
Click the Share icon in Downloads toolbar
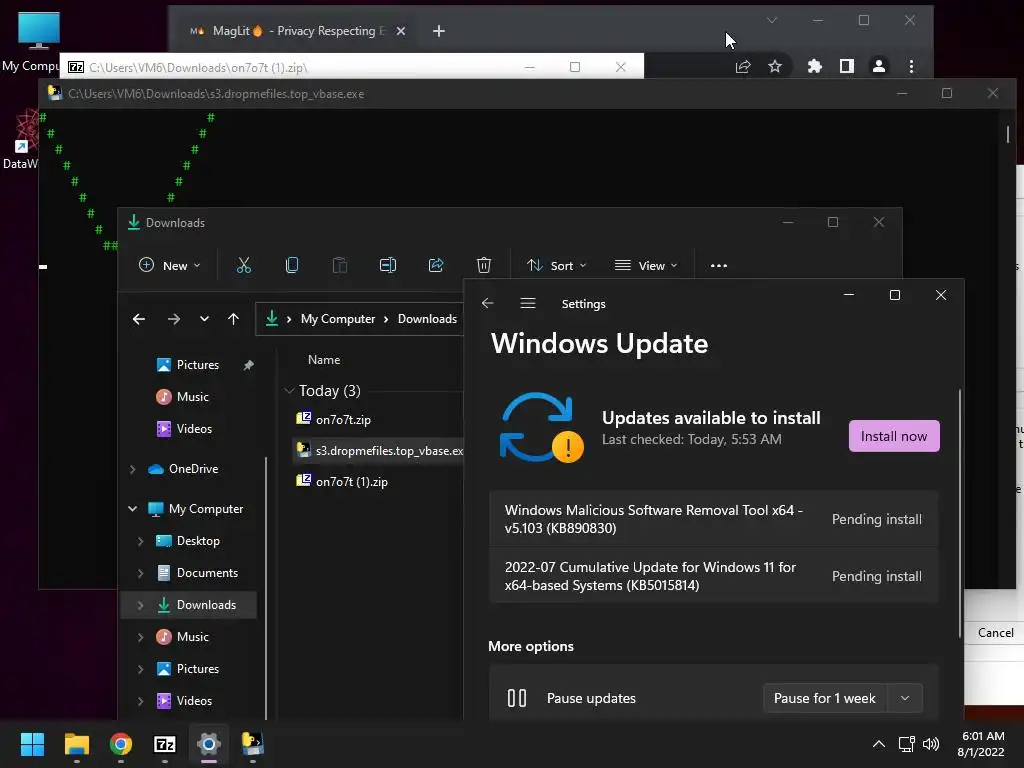pos(436,265)
